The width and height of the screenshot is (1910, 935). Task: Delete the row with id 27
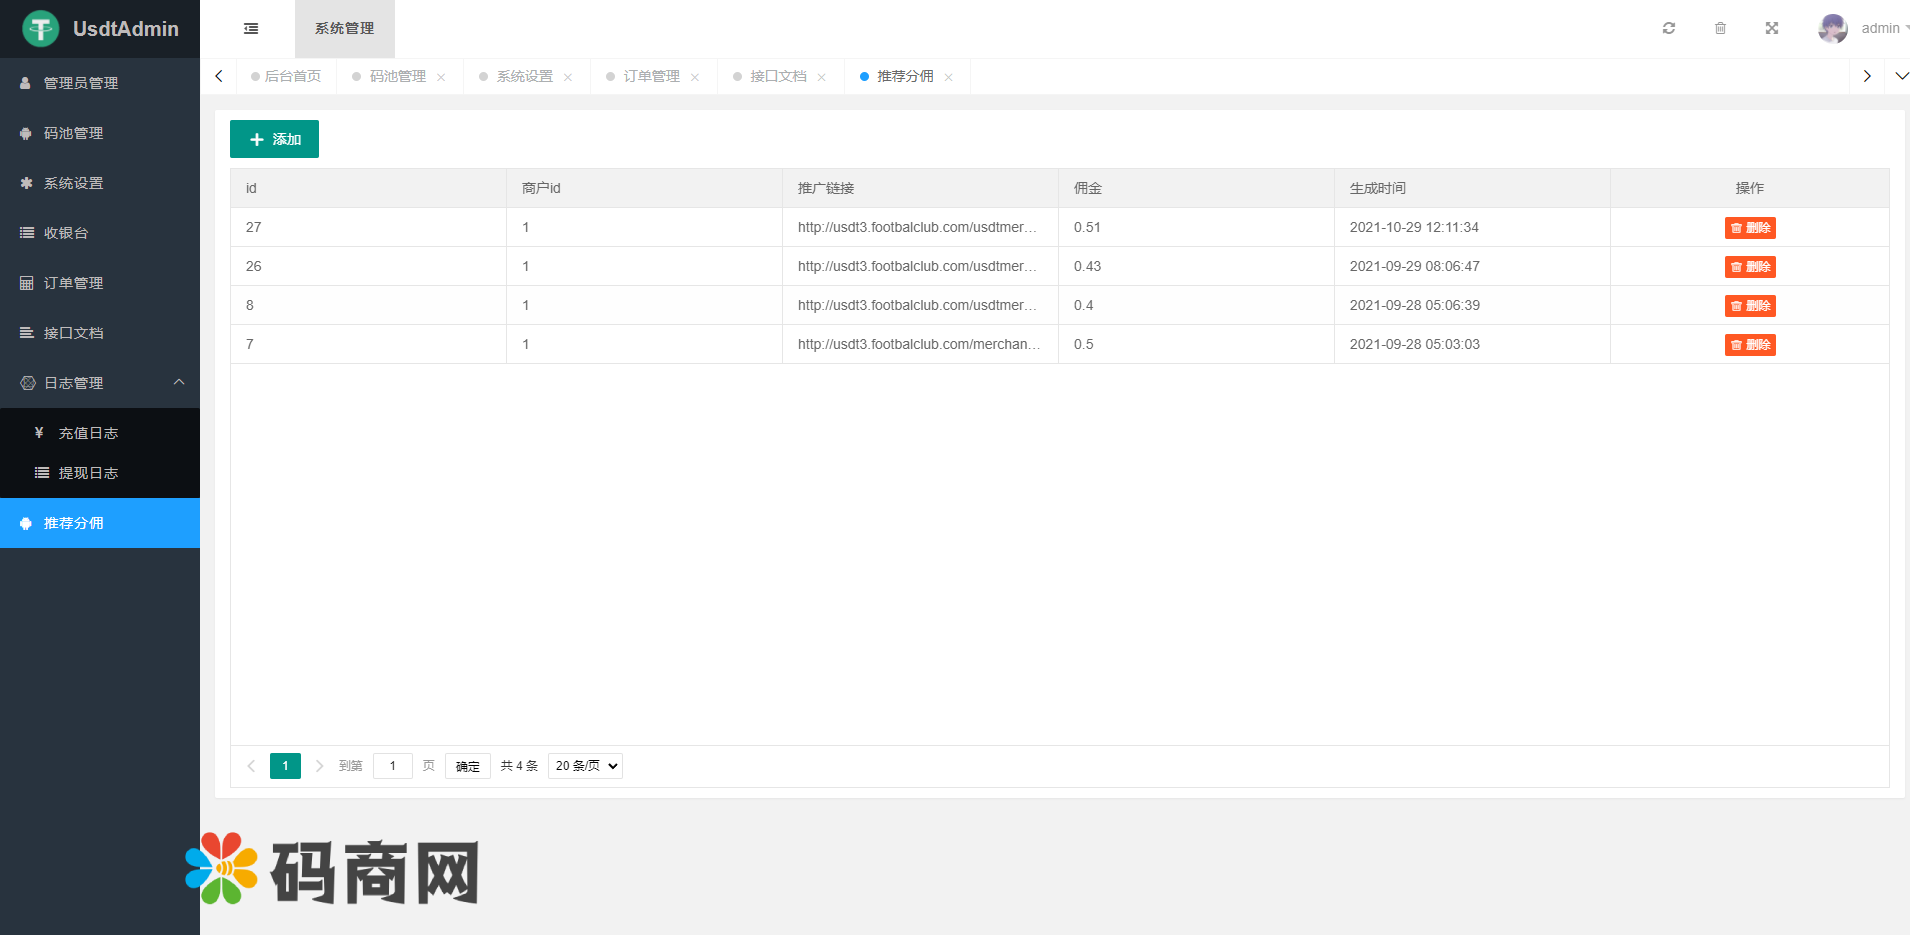point(1749,228)
